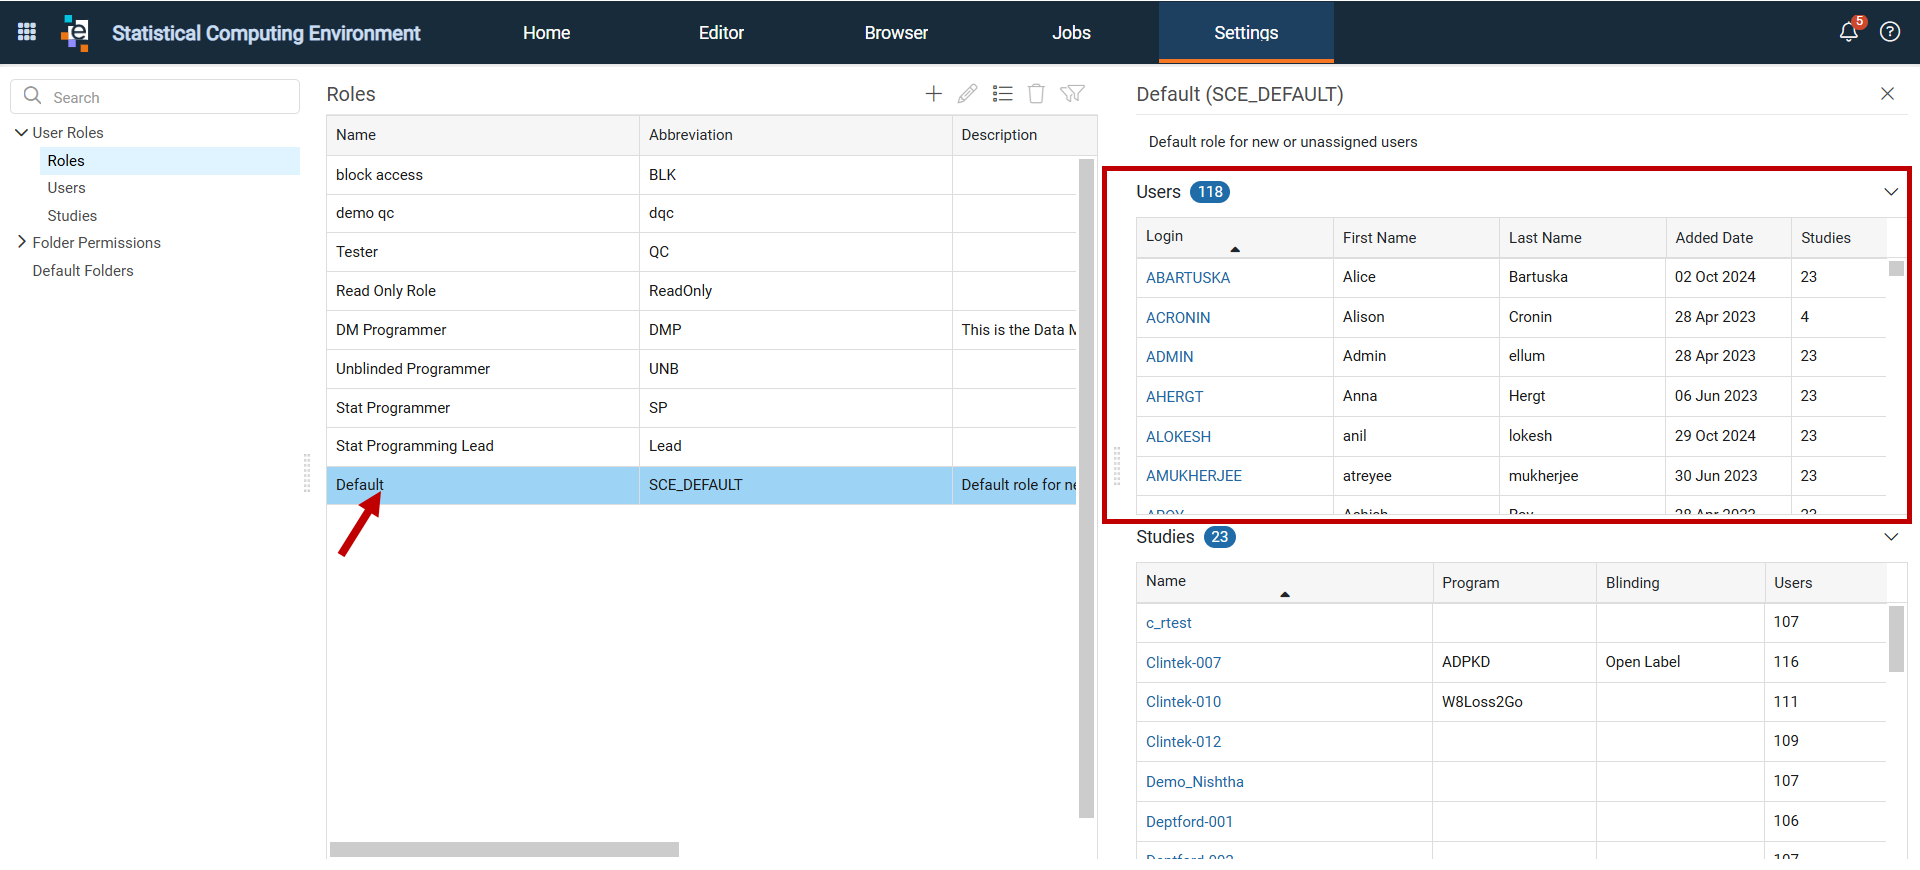Open user ADMIN link
Image resolution: width=1920 pixels, height=870 pixels.
(1170, 357)
